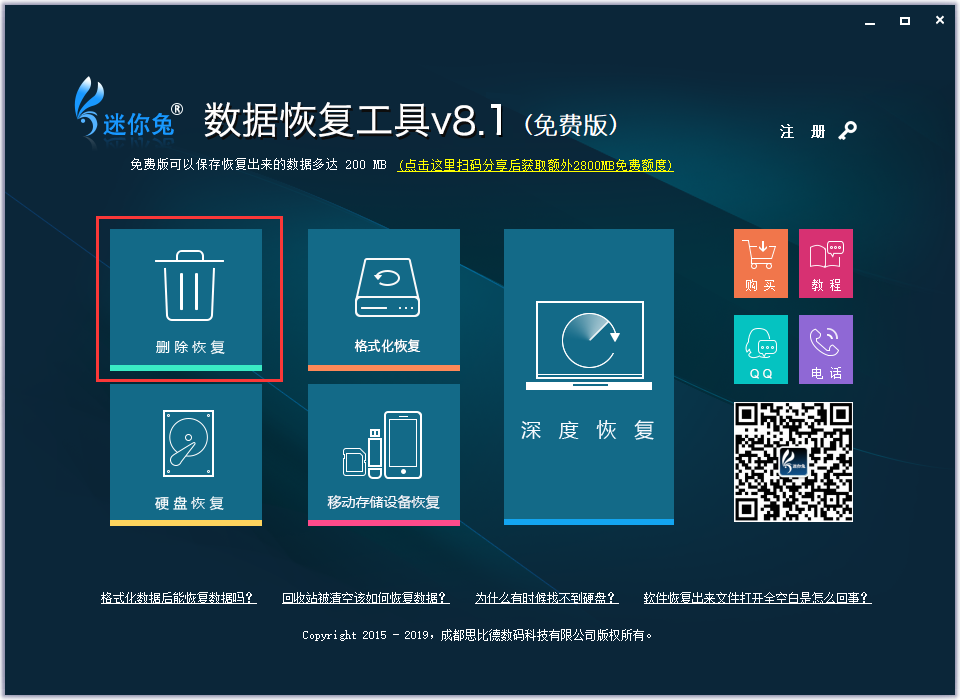Open the 教程 tutorial tile
Screen dimensions: 960x700
[826, 263]
